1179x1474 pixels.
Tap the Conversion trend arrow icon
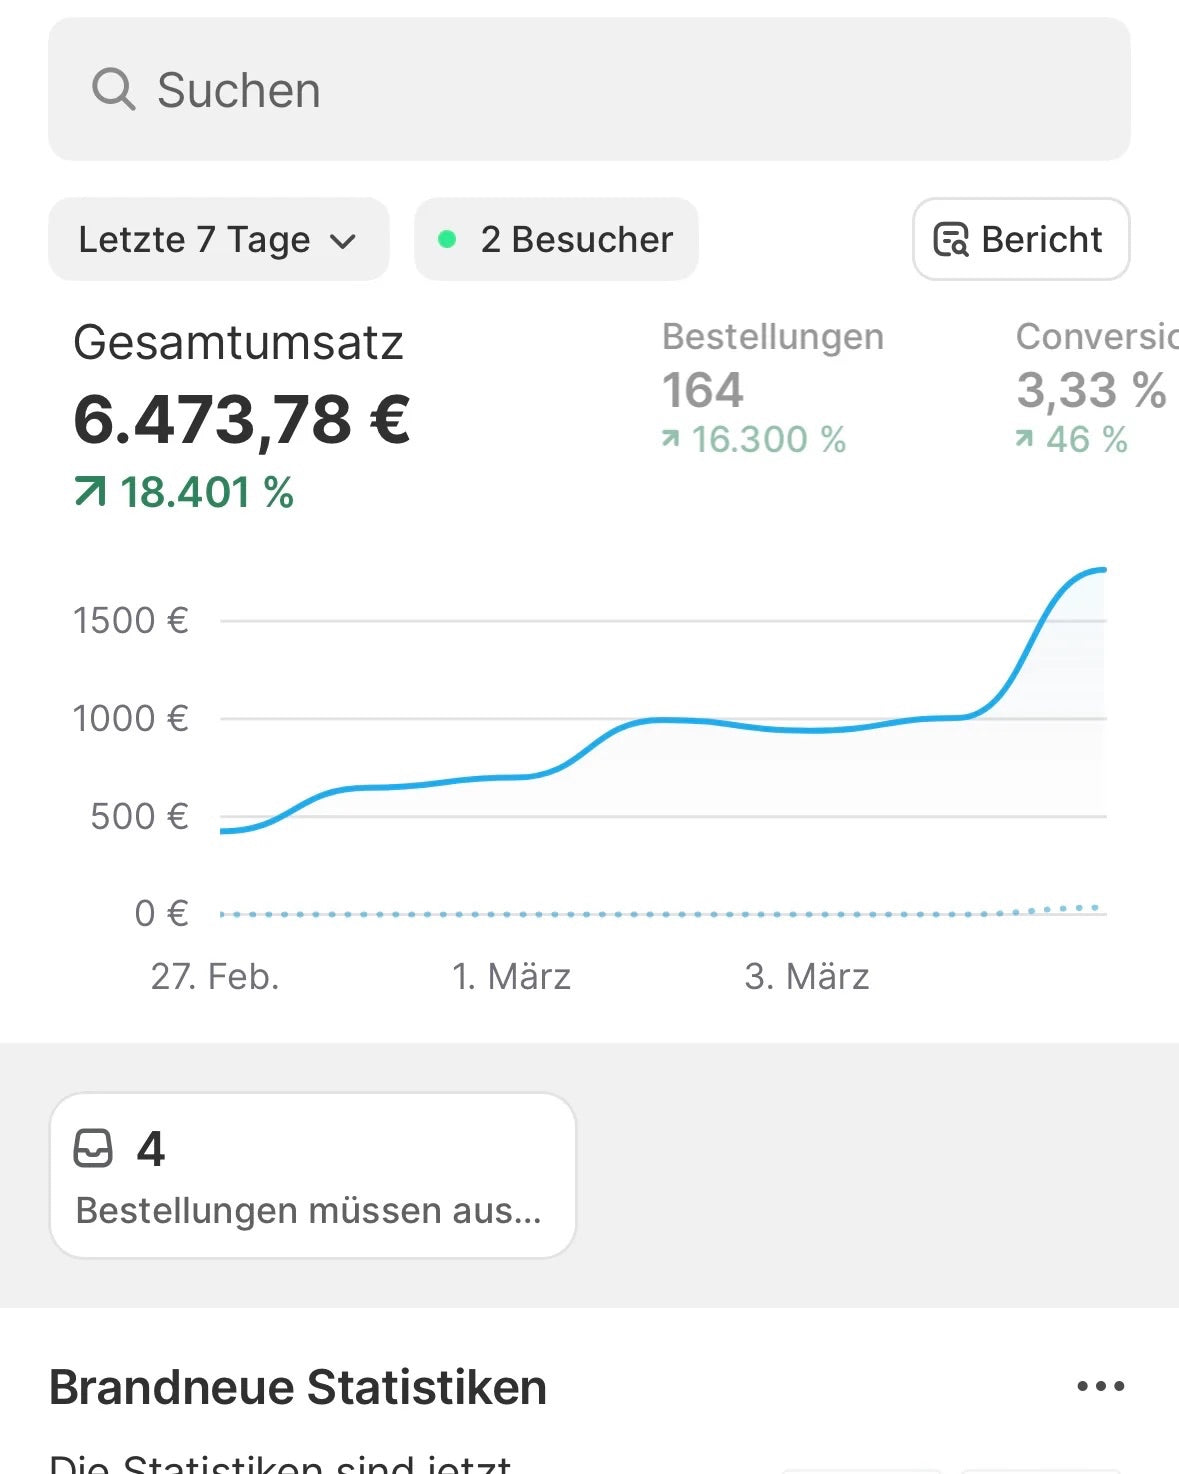1024,438
